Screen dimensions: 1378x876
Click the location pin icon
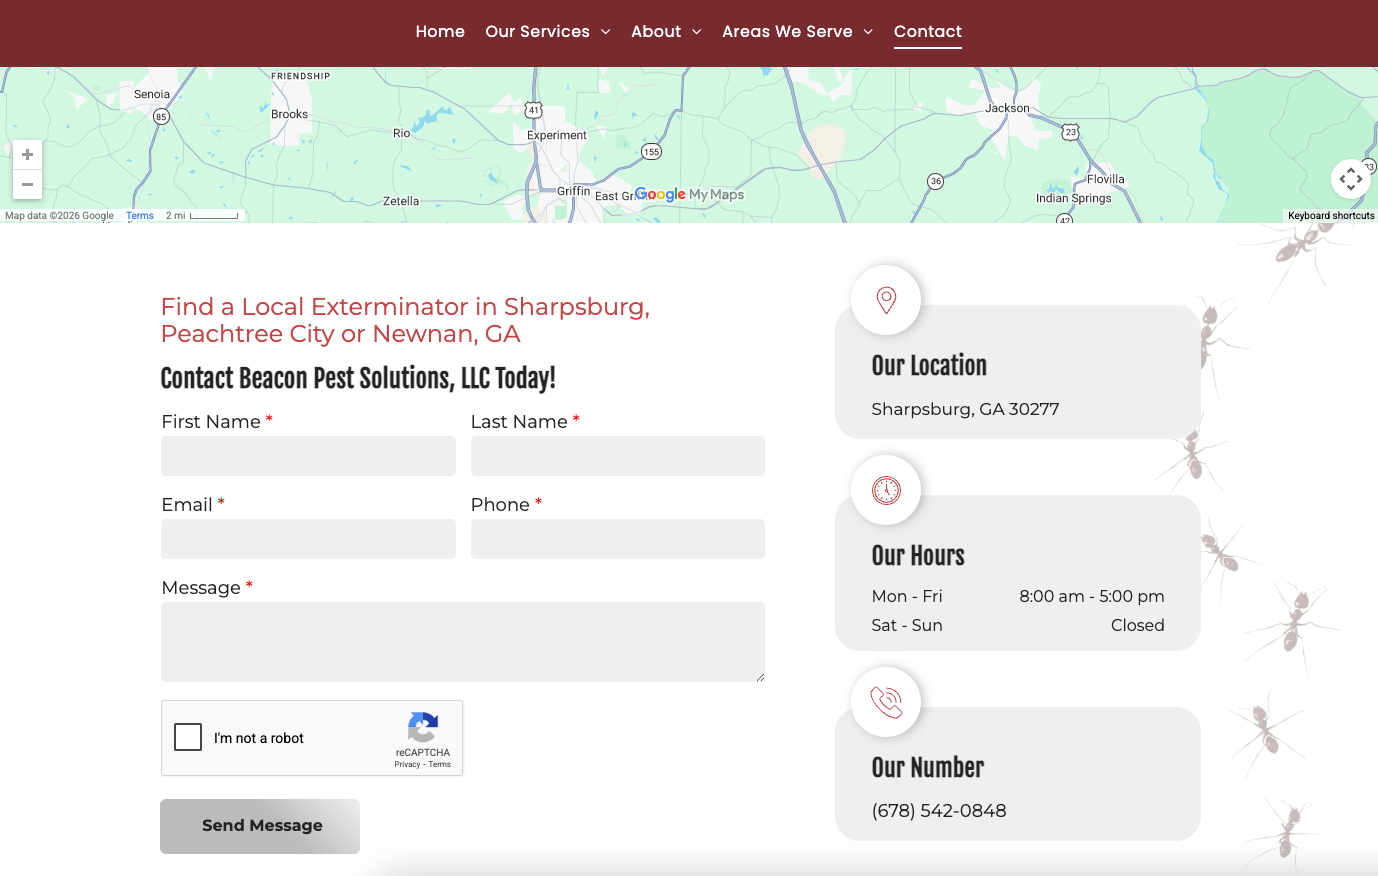pyautogui.click(x=886, y=299)
